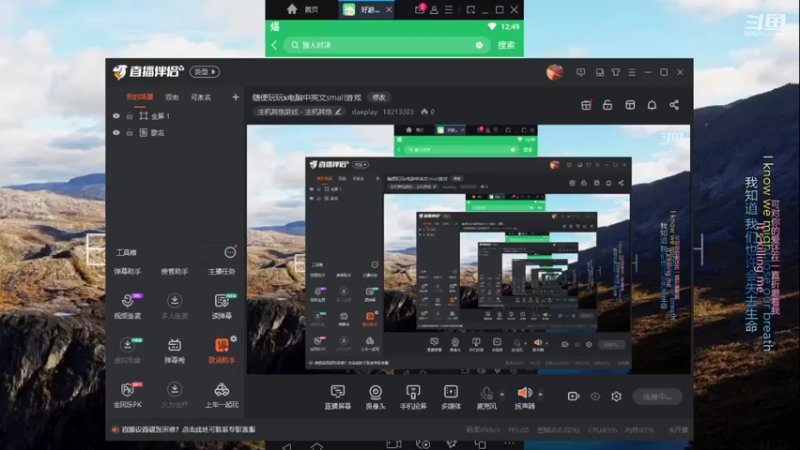The height and width of the screenshot is (450, 800).
Task: Open emulator hamburger menu
Action: pos(448,10)
